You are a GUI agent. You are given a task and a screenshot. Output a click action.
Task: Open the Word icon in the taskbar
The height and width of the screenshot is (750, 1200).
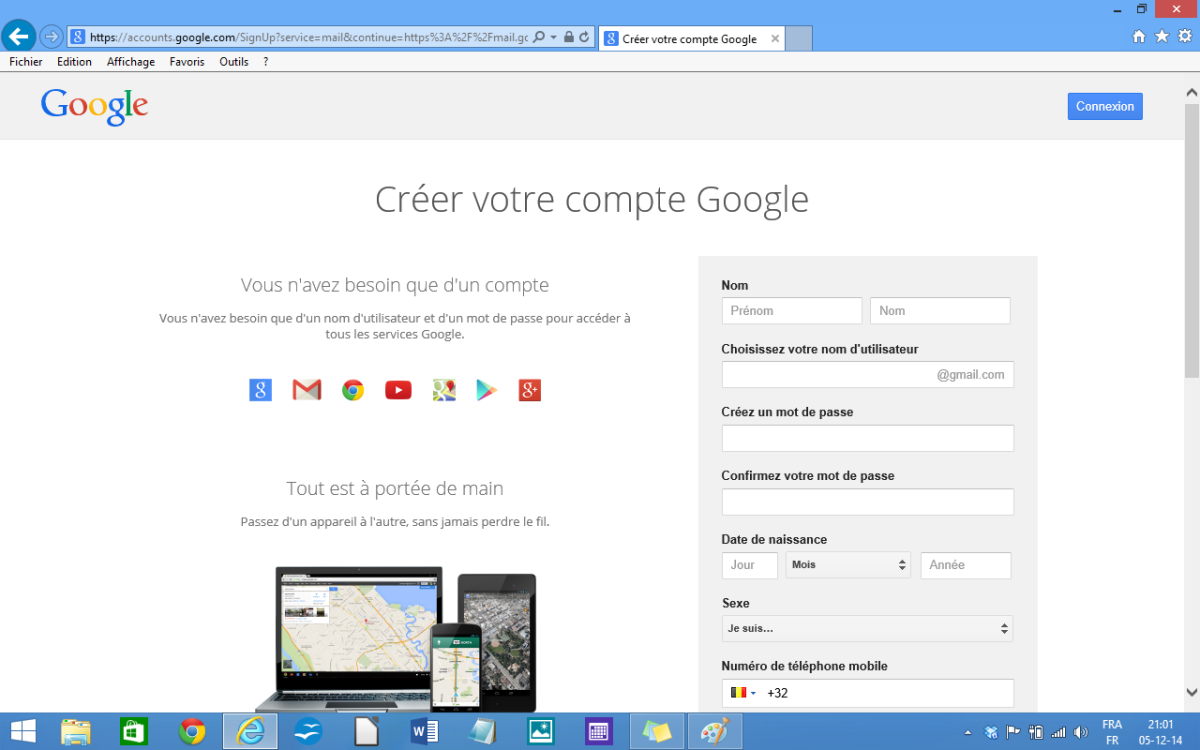[x=425, y=731]
